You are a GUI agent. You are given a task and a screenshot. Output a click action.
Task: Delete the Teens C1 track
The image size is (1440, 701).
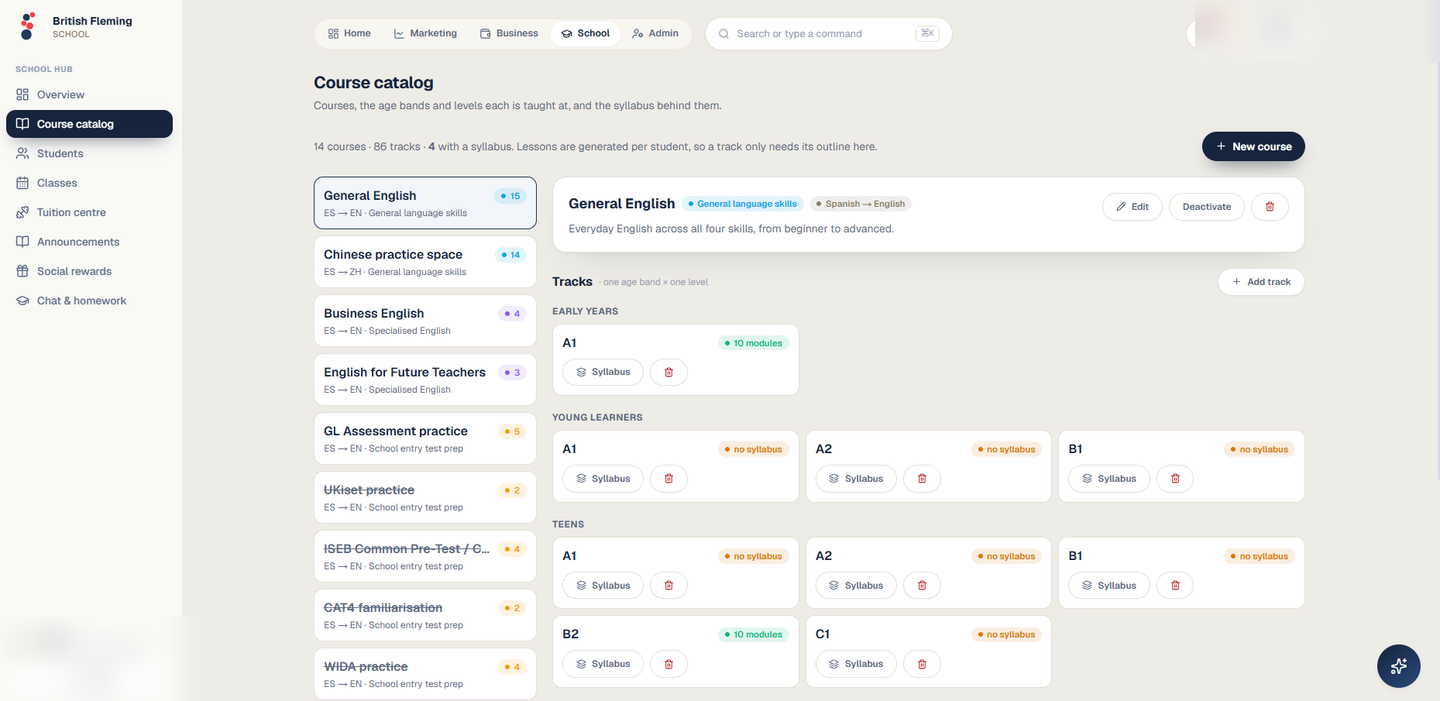(x=922, y=664)
